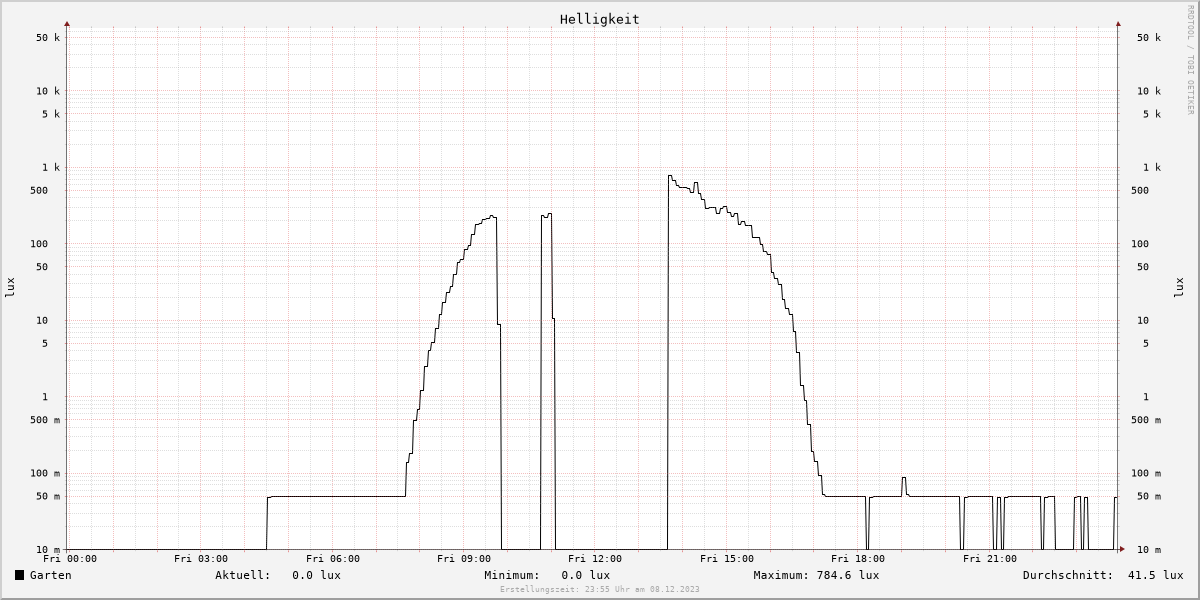1200x600 pixels.
Task: Select the Aktuell value "0.0 lux"
Action: [x=316, y=575]
